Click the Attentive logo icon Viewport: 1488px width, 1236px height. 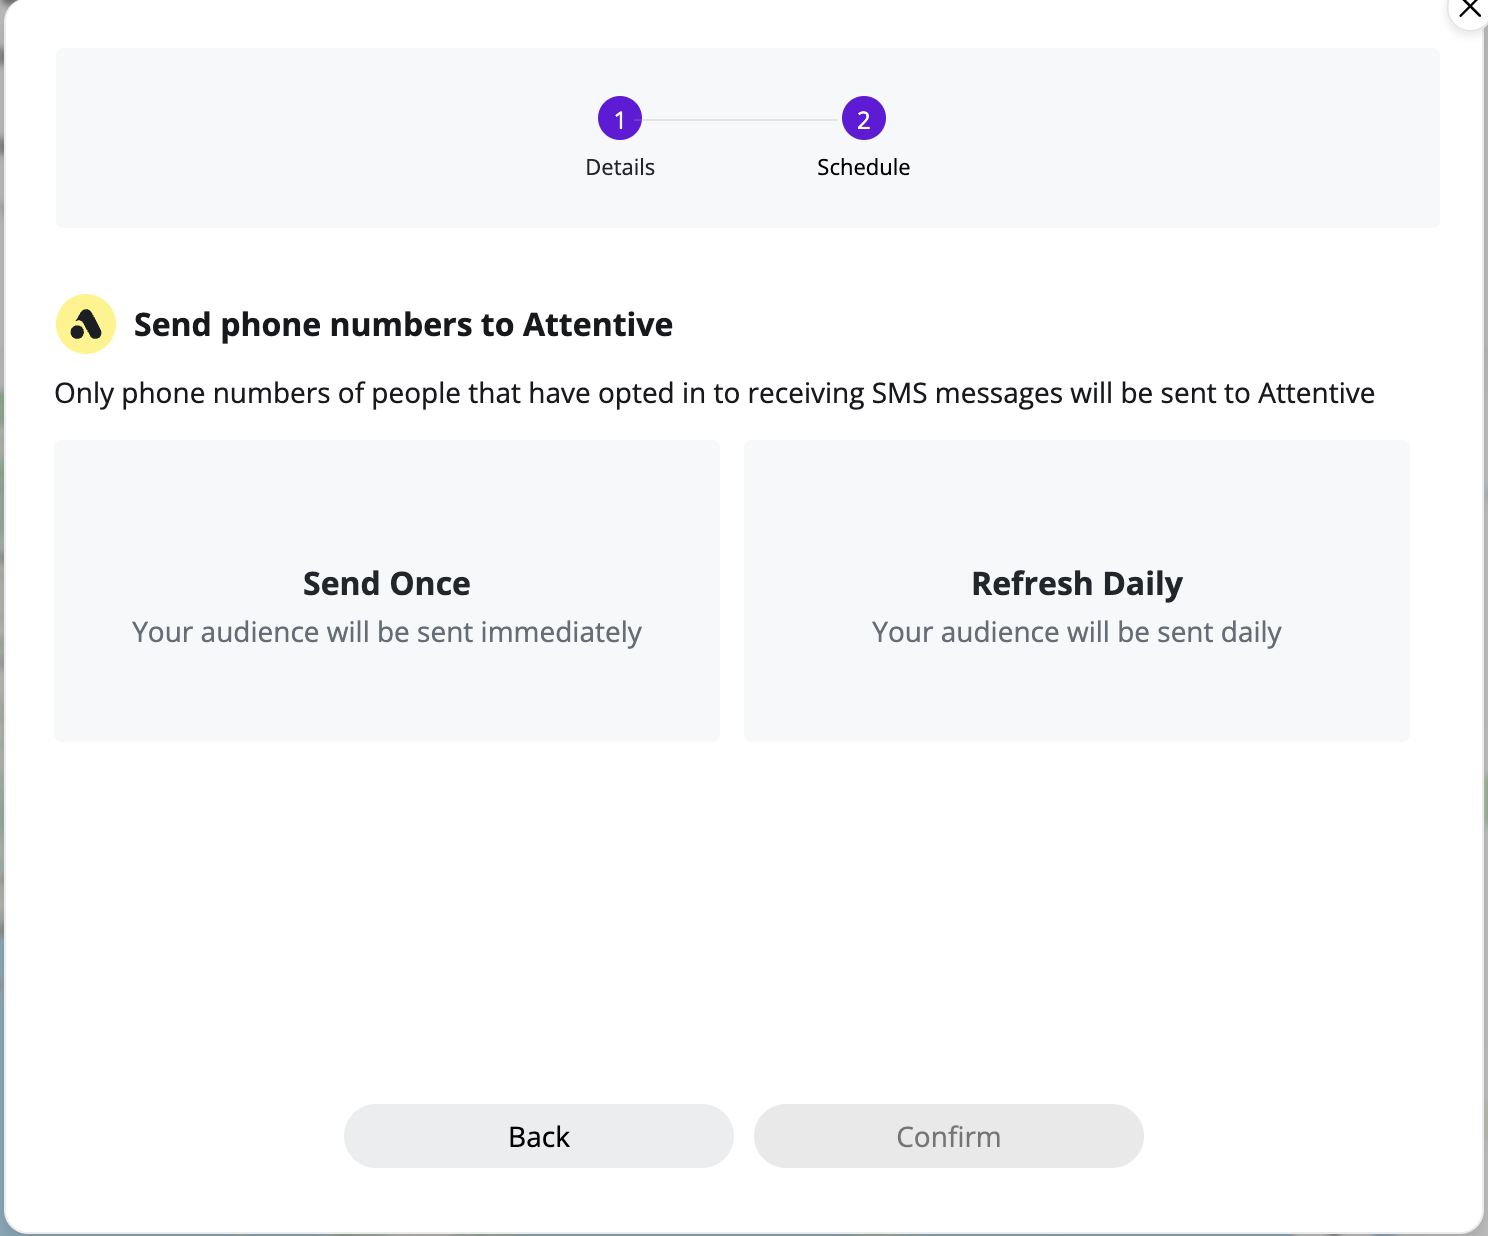[x=86, y=324]
